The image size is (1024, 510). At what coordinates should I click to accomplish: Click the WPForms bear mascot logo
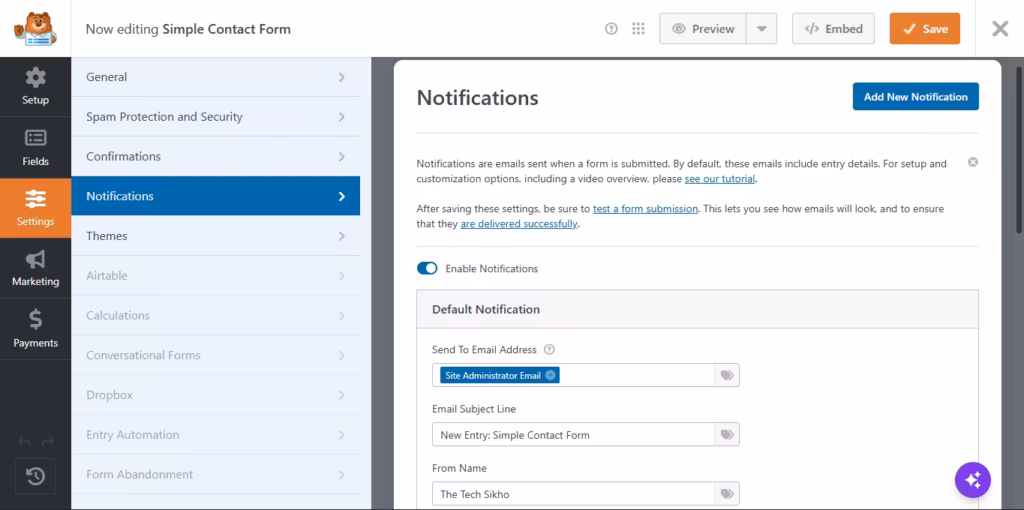pyautogui.click(x=35, y=29)
